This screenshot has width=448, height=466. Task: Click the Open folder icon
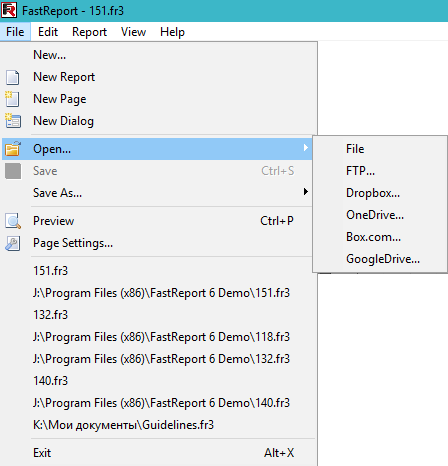(x=13, y=149)
